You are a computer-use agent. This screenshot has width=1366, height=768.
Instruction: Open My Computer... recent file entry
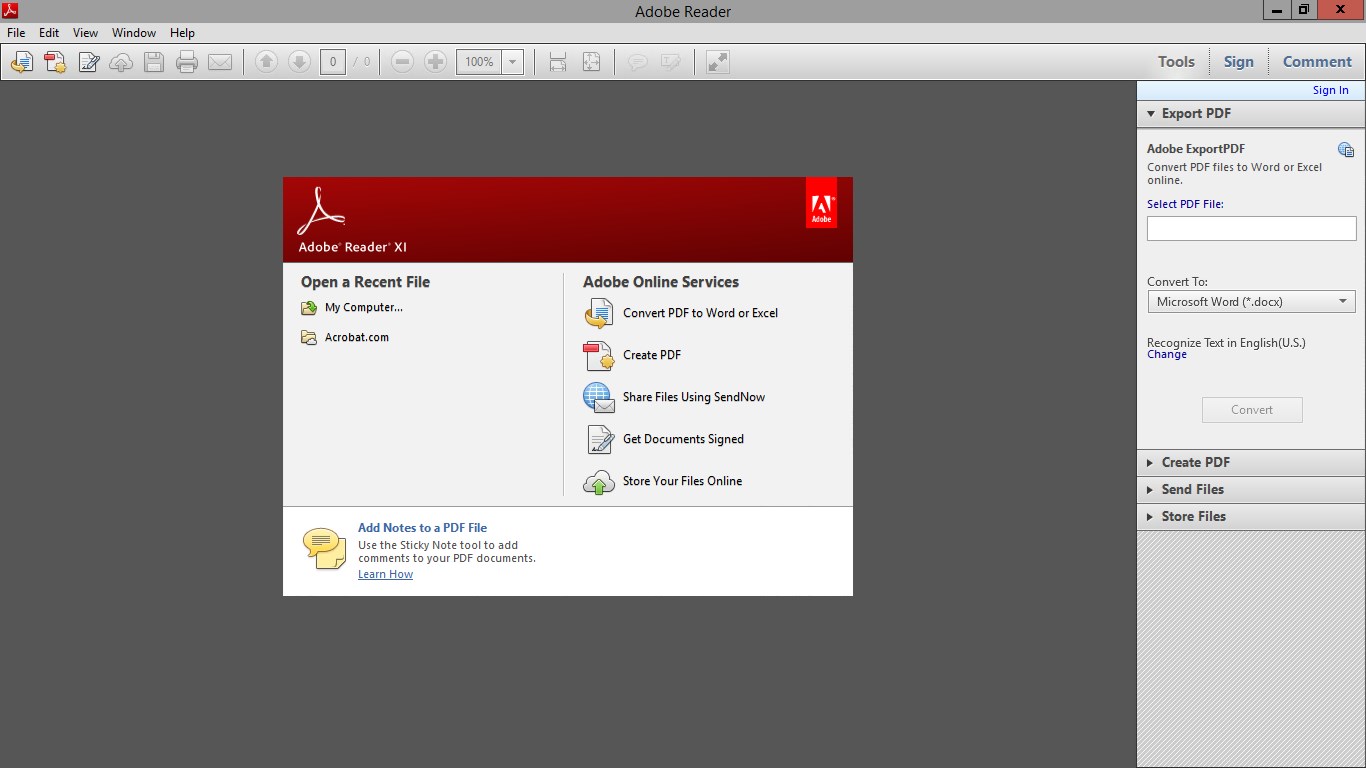pyautogui.click(x=364, y=308)
